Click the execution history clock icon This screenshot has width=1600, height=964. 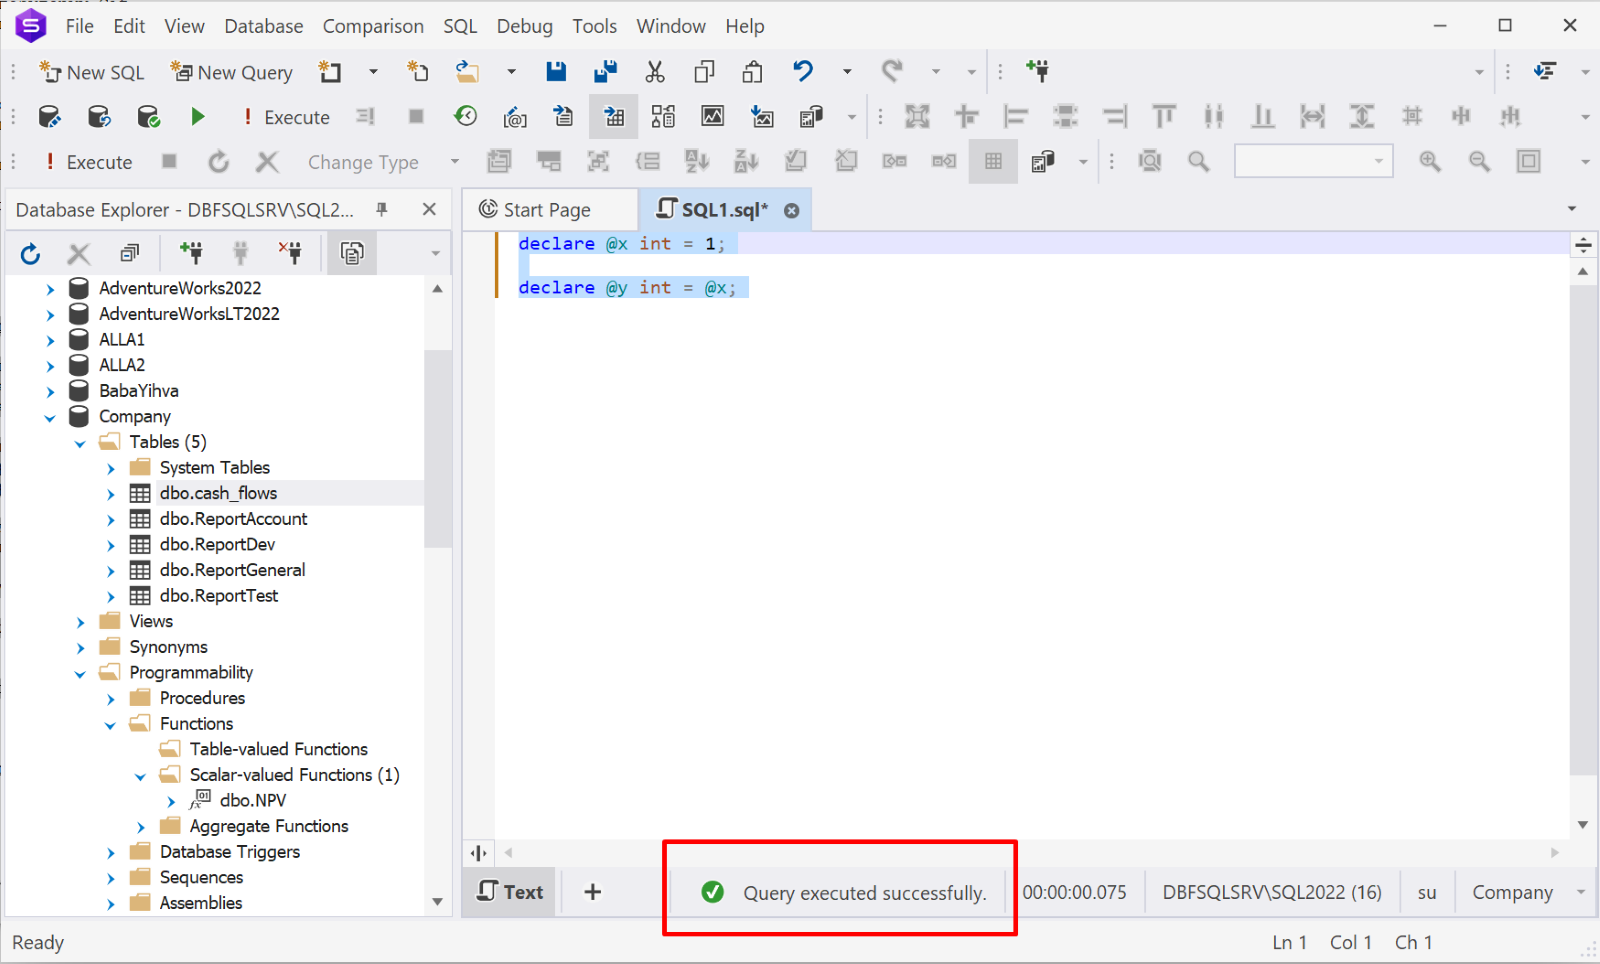pos(466,117)
